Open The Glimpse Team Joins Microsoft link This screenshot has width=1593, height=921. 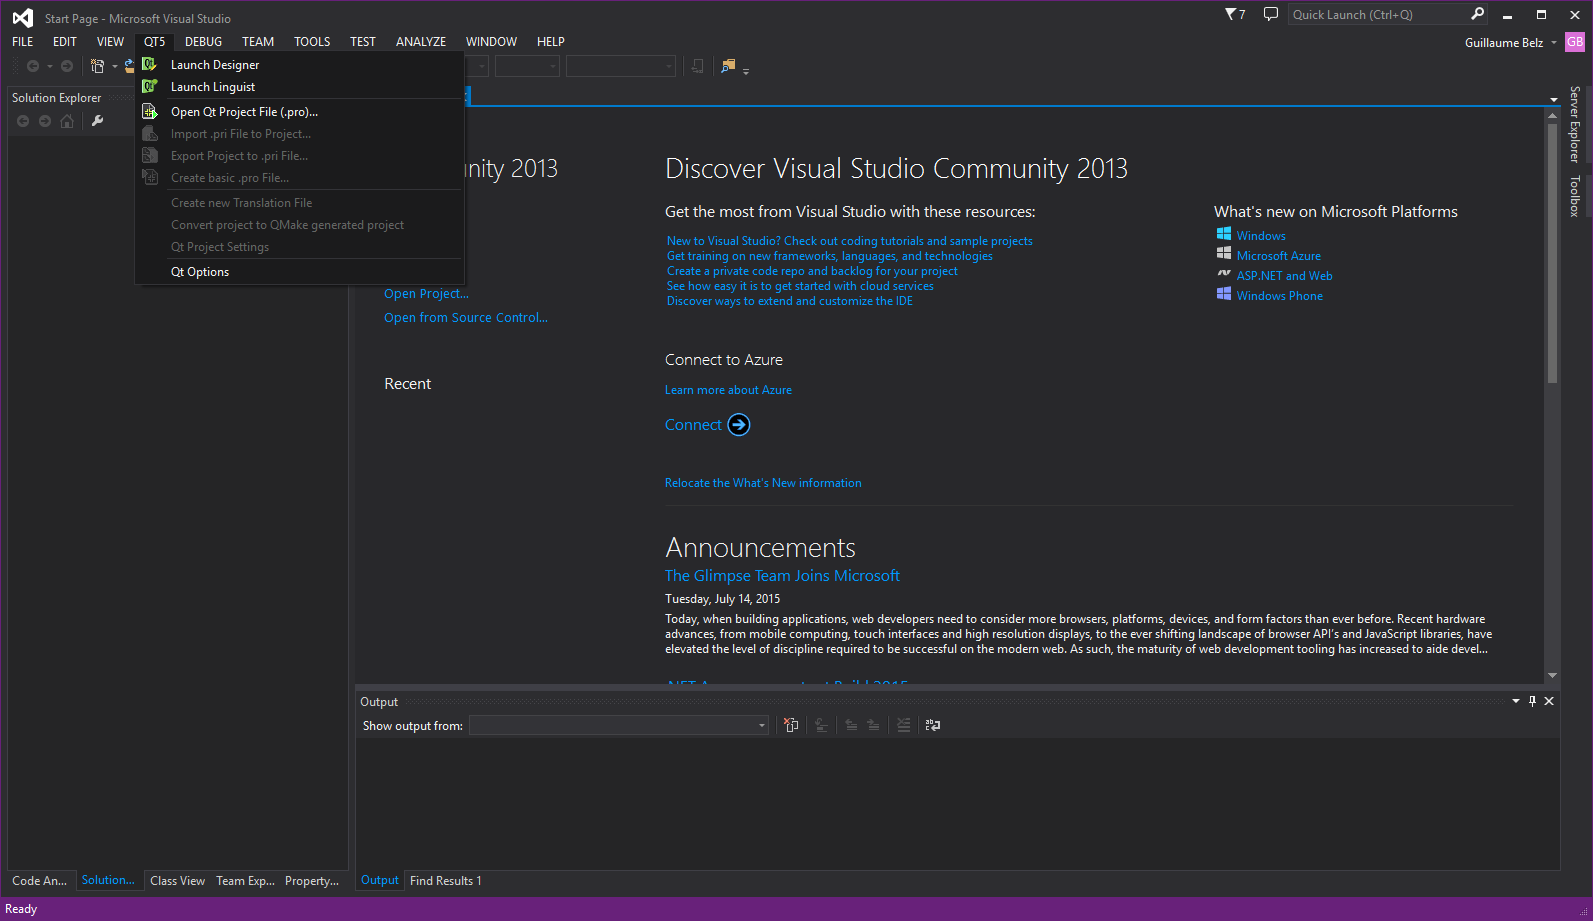tap(782, 576)
